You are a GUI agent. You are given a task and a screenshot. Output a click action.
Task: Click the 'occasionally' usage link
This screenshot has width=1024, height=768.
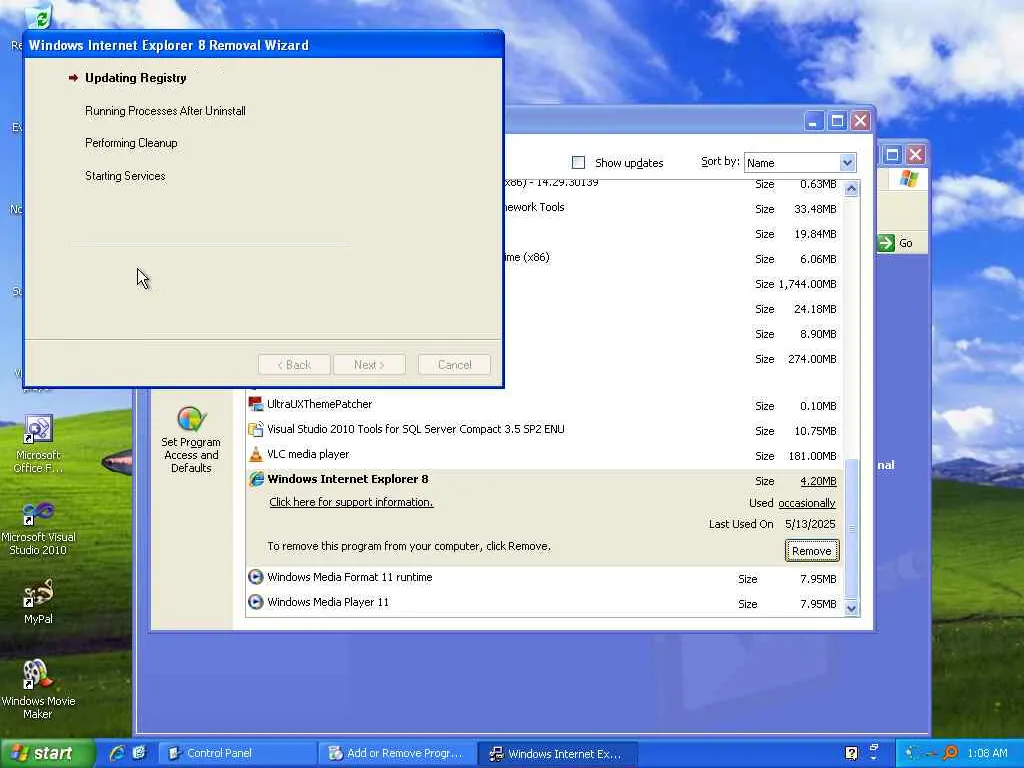pos(807,503)
